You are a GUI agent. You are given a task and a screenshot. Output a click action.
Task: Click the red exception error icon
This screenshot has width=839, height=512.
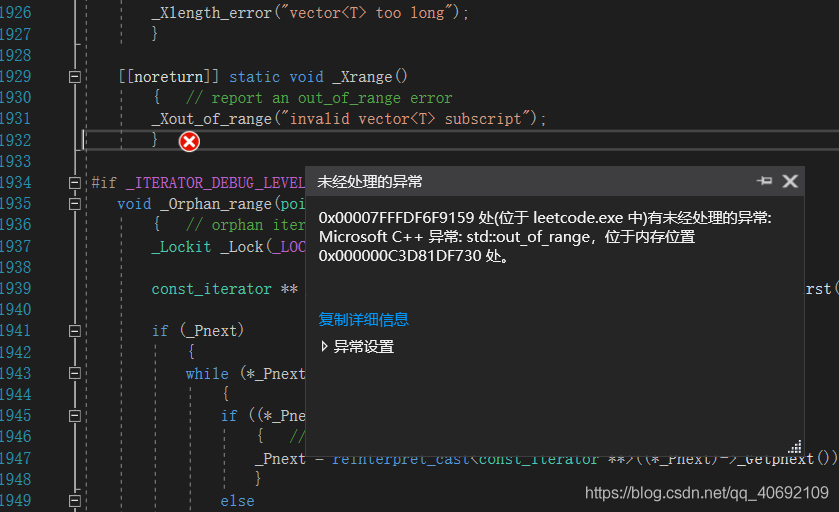[189, 142]
